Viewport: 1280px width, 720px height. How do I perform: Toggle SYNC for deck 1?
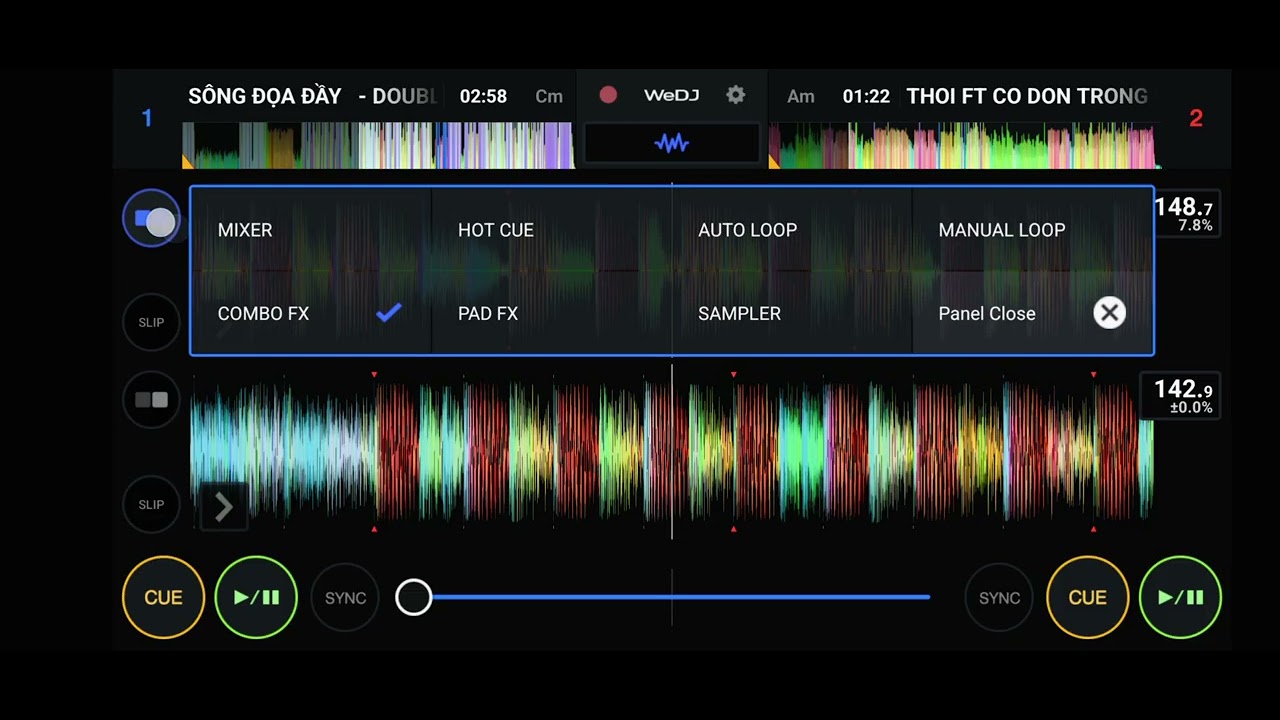345,598
